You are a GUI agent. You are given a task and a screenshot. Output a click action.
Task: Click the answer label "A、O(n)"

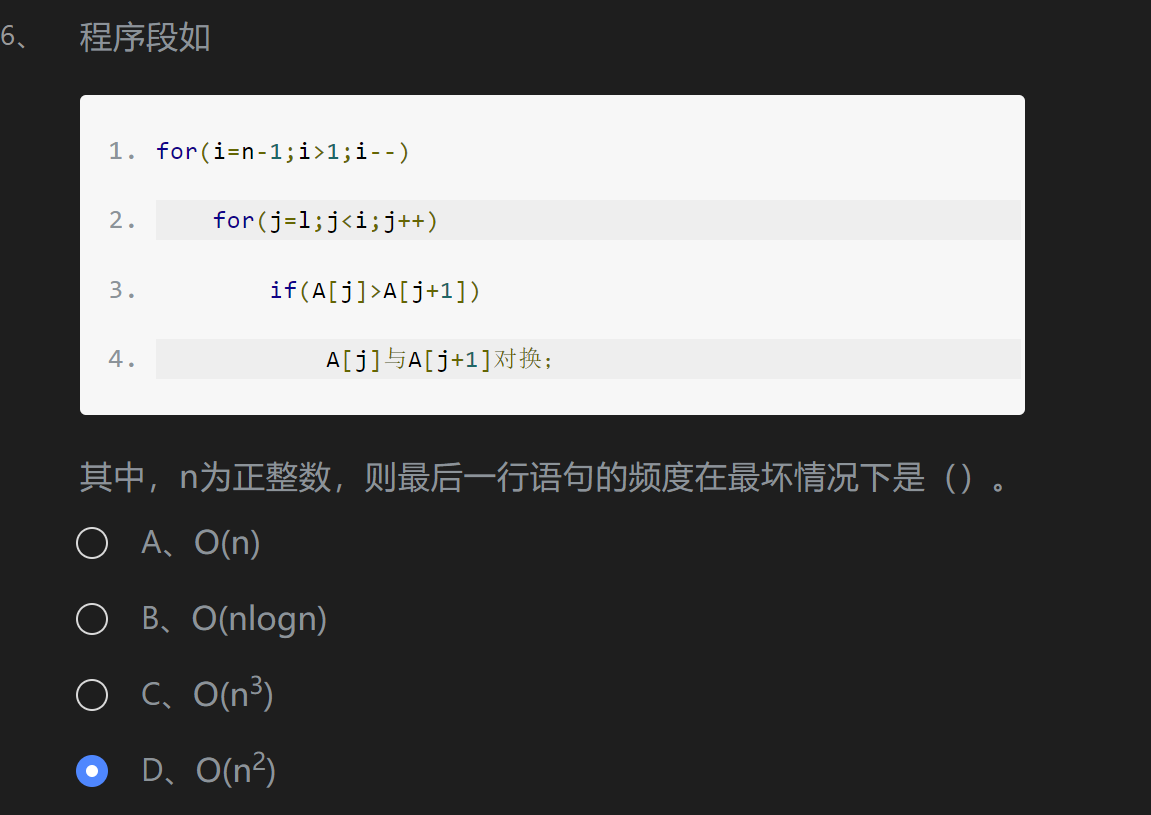pos(201,543)
